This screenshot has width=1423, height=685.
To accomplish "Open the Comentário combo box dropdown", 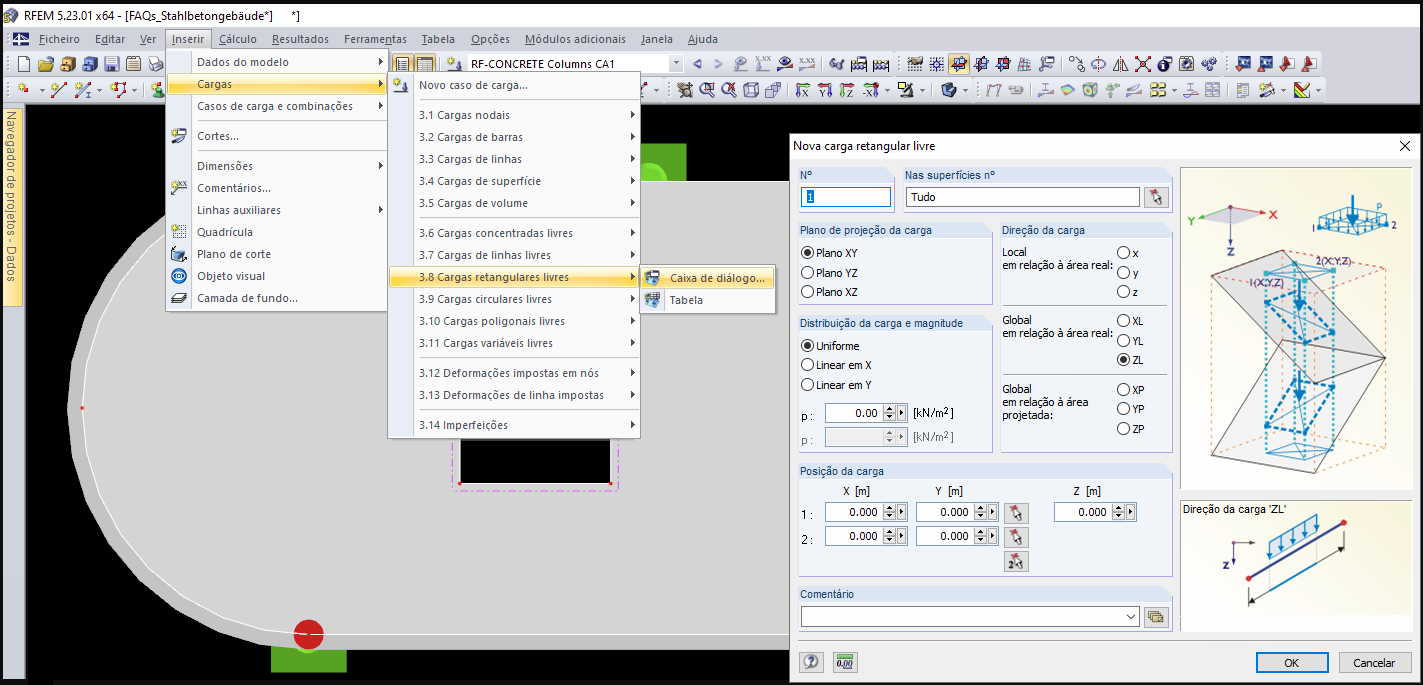I will [1131, 617].
